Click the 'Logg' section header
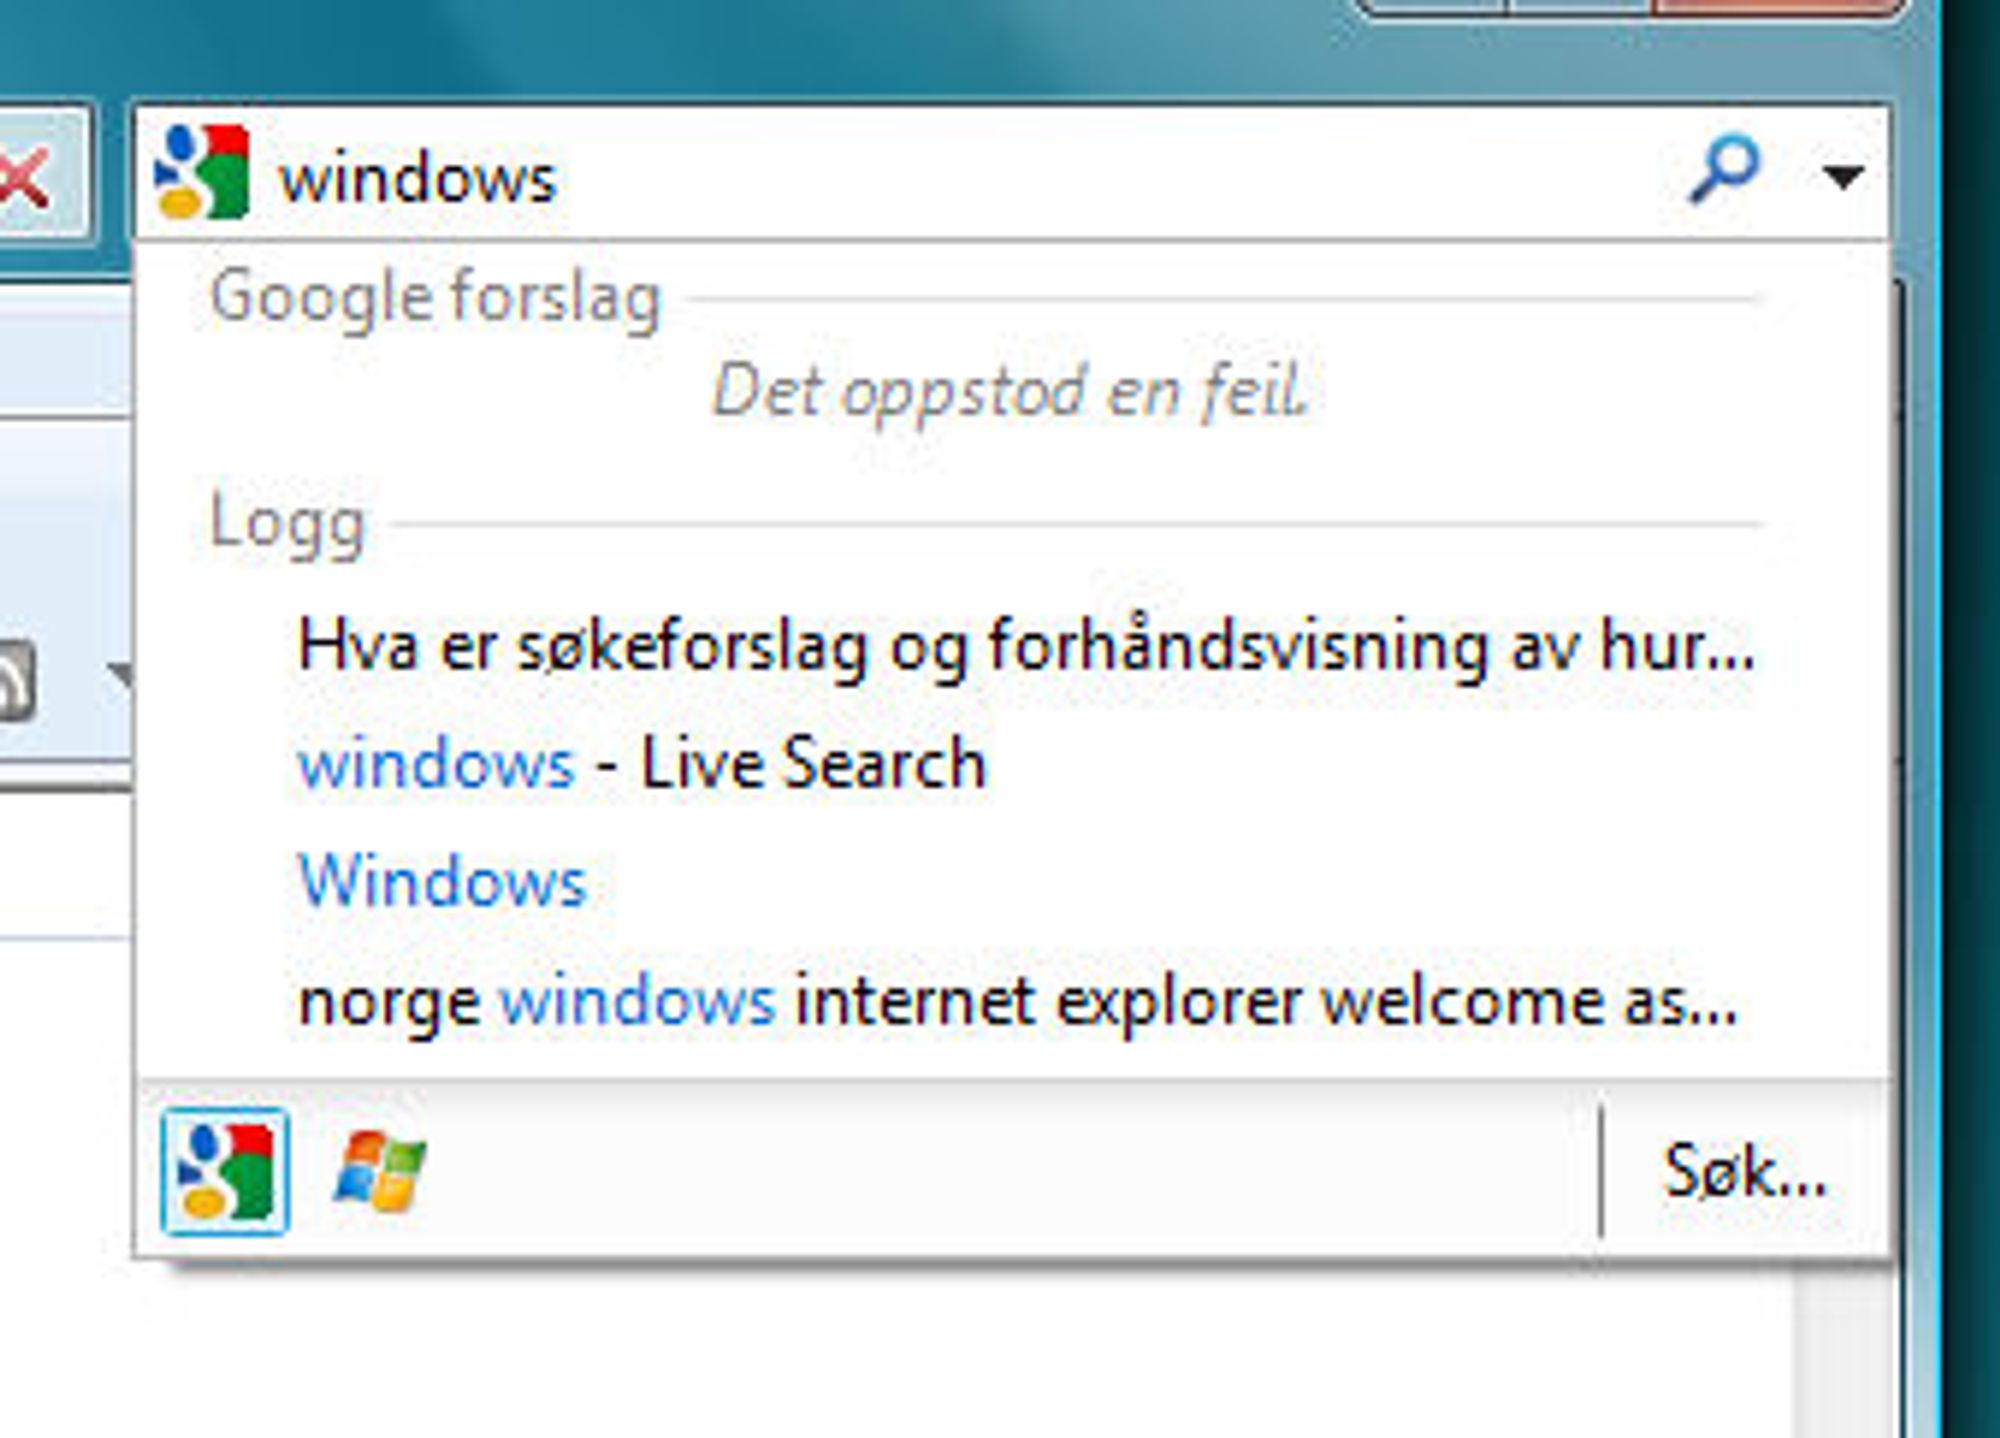This screenshot has width=2000, height=1438. [287, 522]
